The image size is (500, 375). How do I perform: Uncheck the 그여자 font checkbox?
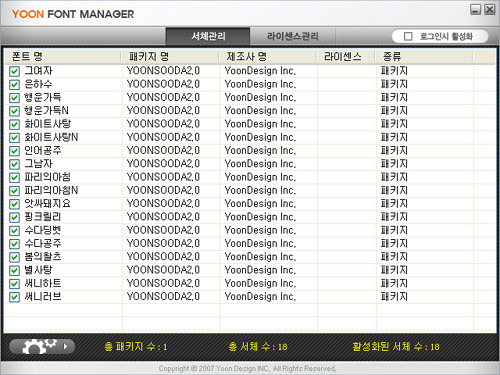(x=14, y=71)
